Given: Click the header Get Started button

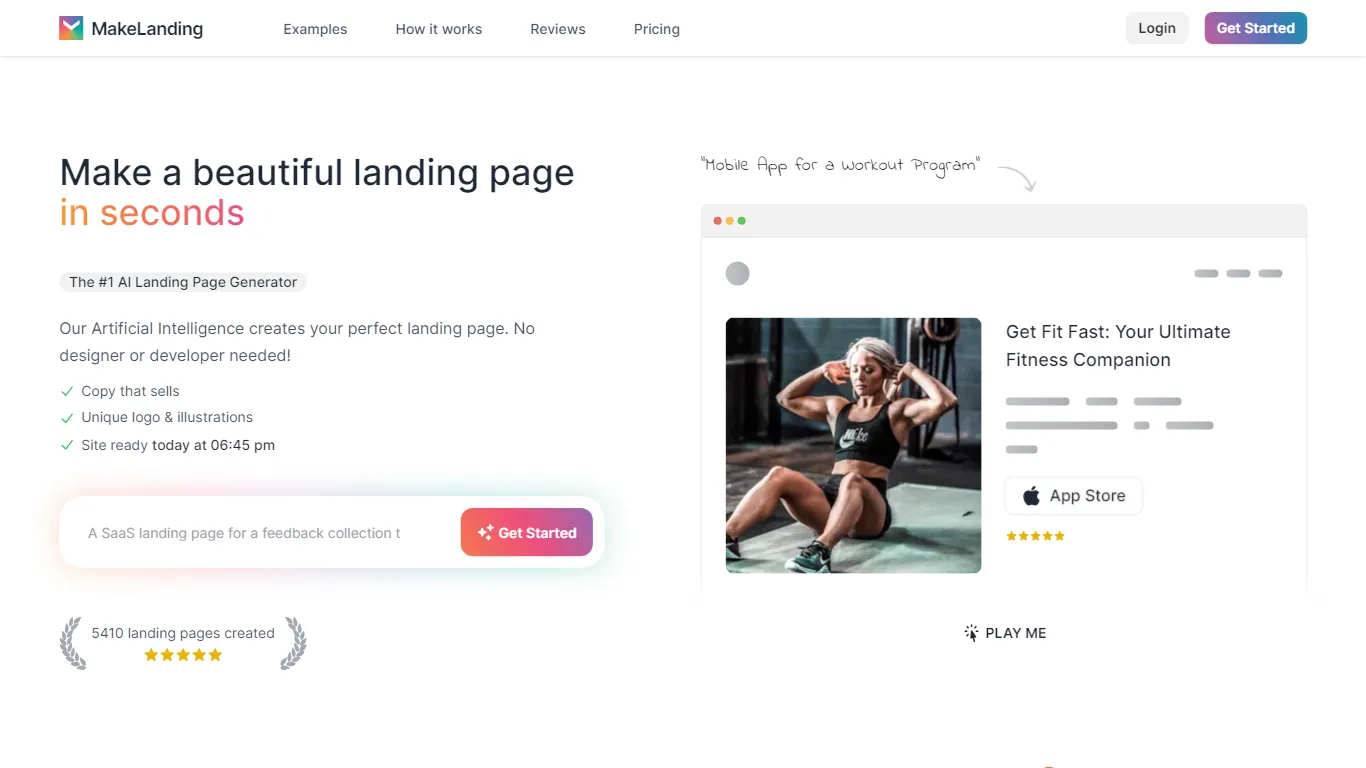Looking at the screenshot, I should coord(1256,28).
